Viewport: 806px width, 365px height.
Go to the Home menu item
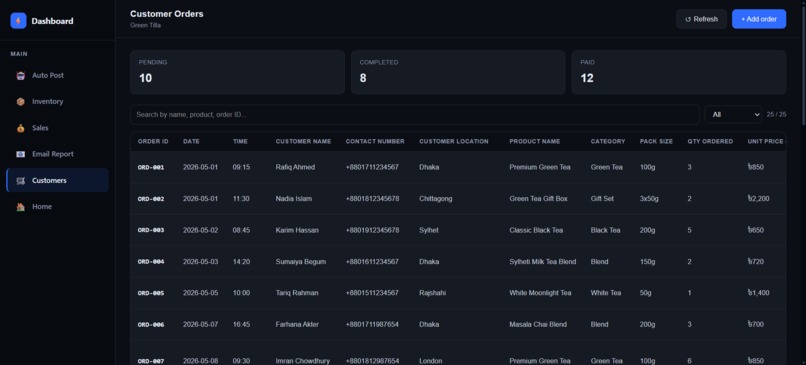[x=58, y=207]
